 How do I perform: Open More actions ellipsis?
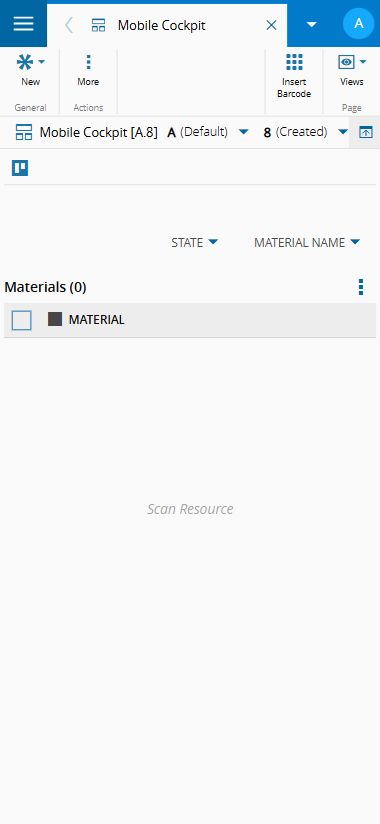click(88, 63)
